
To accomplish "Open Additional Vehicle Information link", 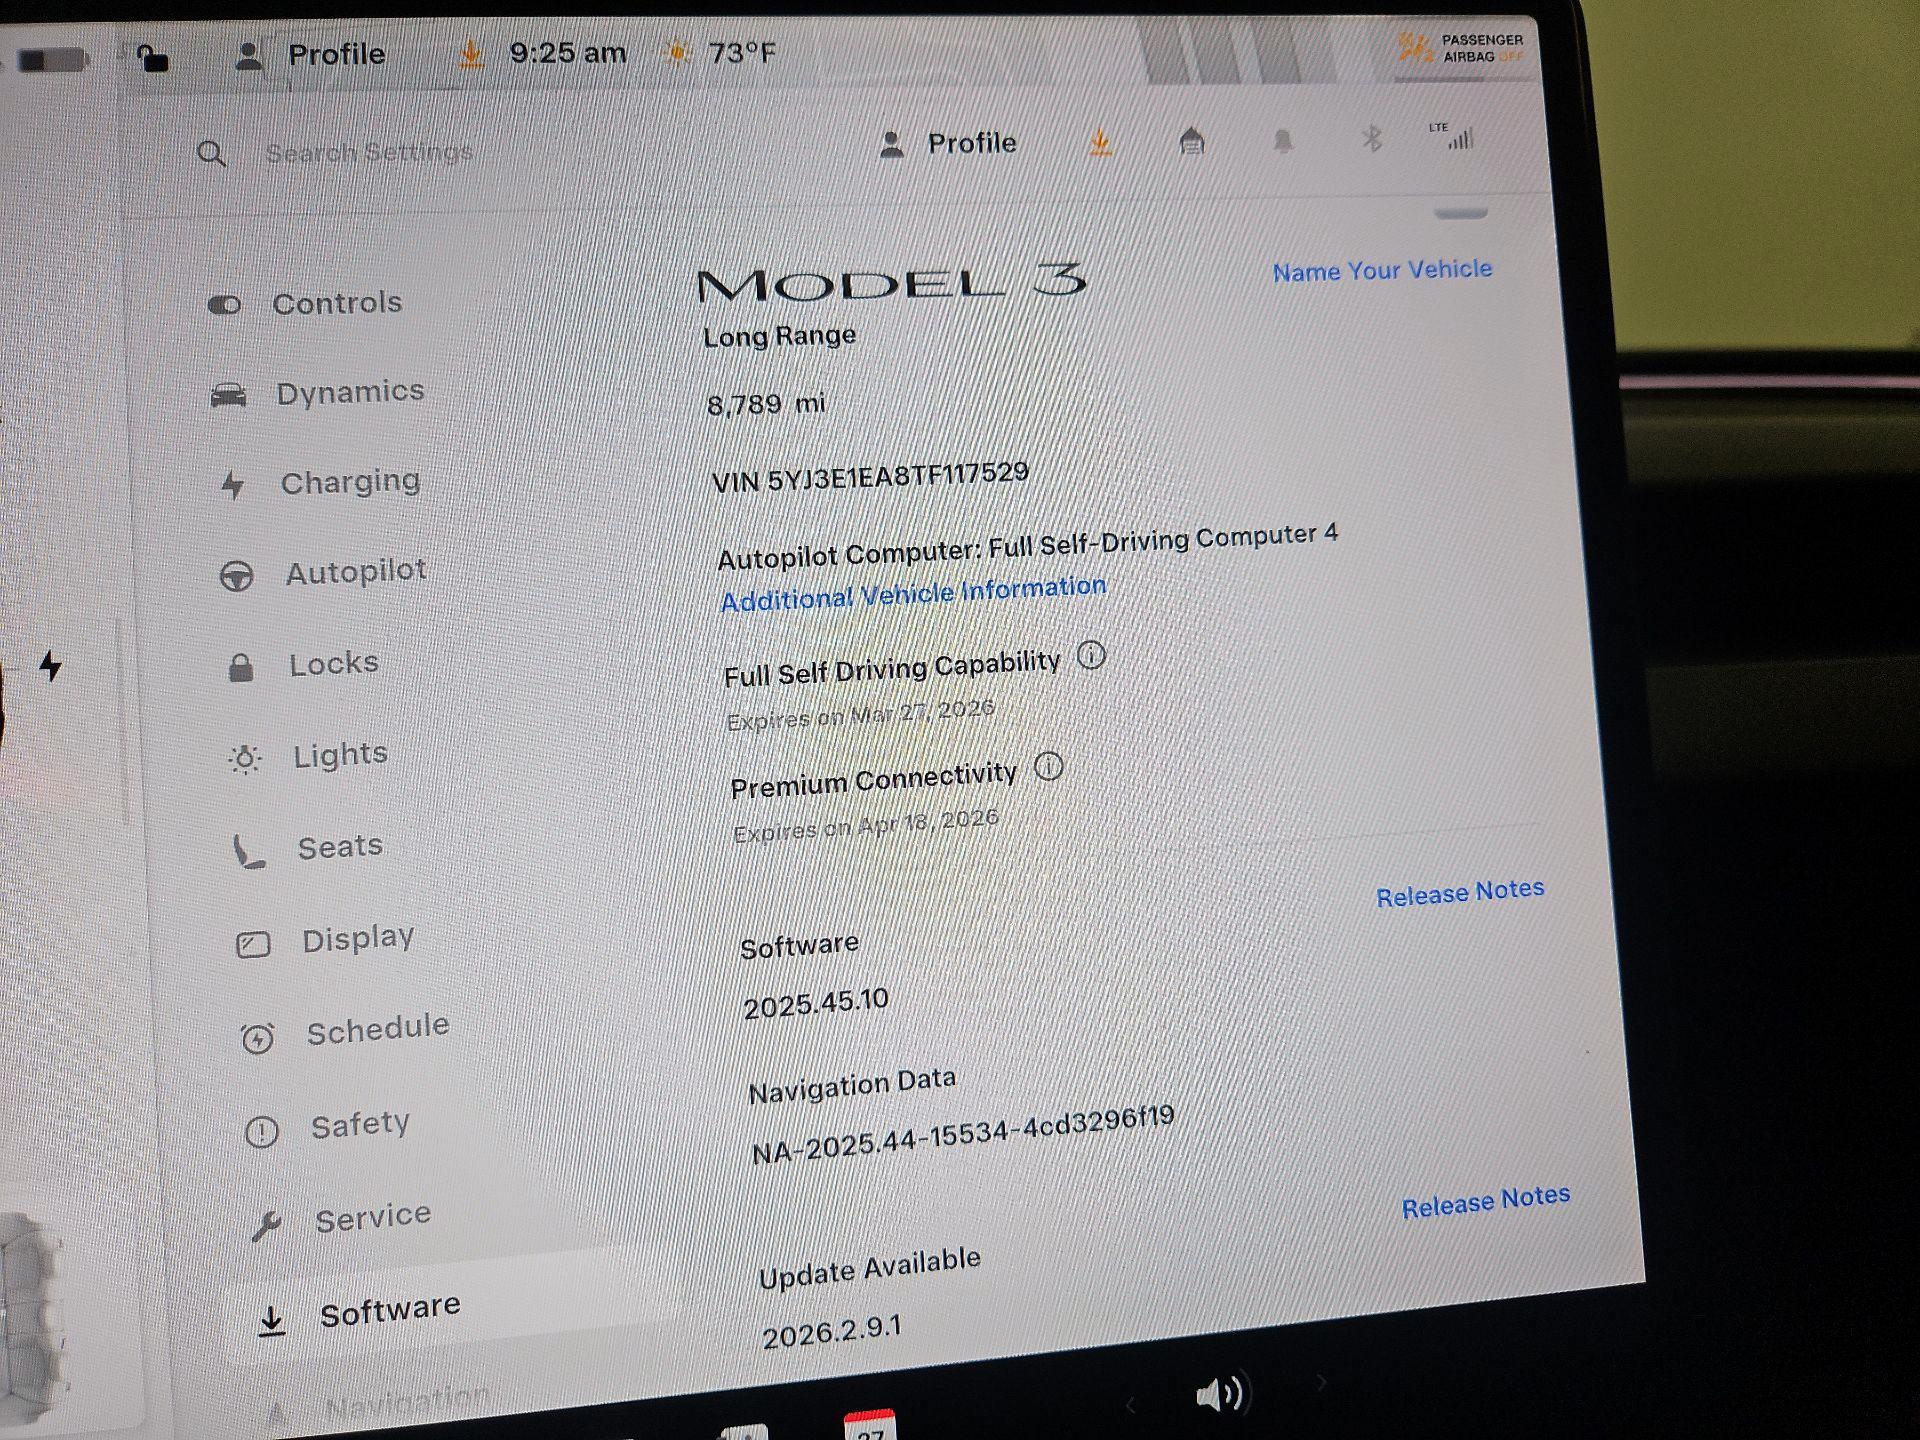I will [x=913, y=593].
